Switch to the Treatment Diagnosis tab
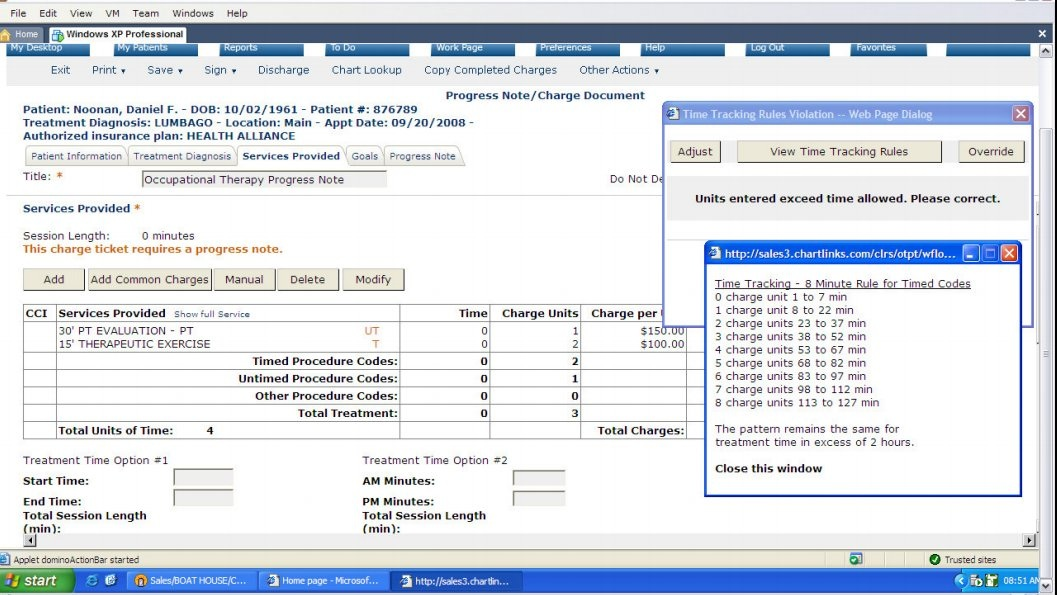 [x=182, y=156]
